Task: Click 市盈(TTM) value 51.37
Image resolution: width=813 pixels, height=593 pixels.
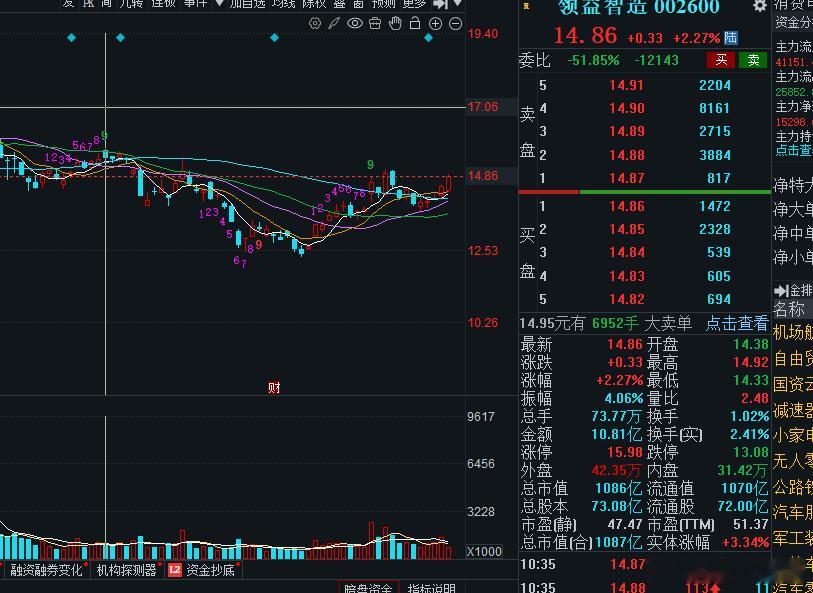Action: tap(751, 524)
